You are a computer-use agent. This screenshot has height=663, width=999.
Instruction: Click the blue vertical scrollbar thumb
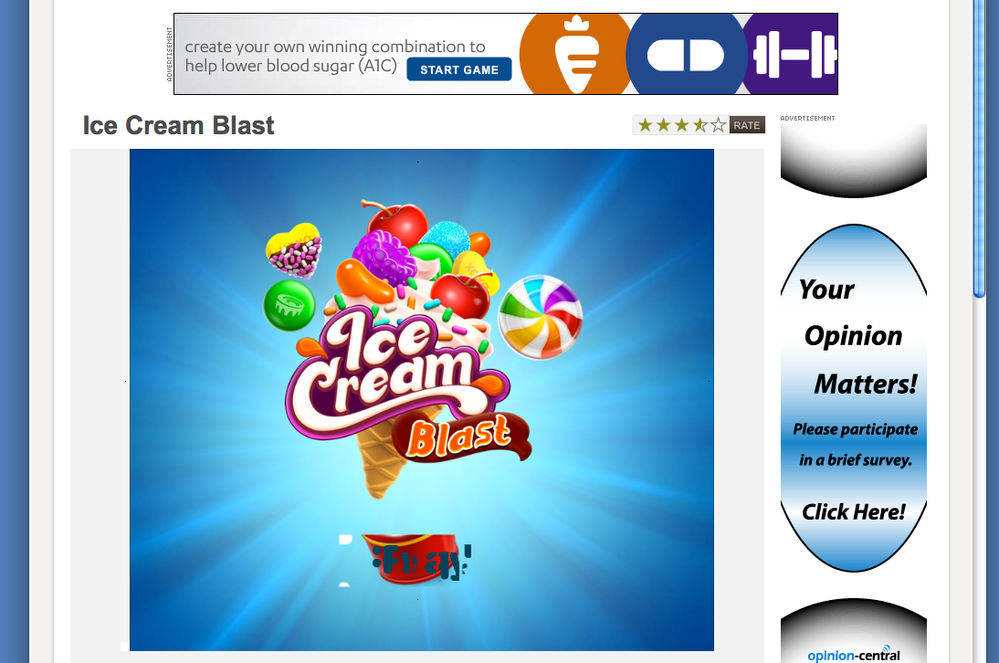[979, 148]
